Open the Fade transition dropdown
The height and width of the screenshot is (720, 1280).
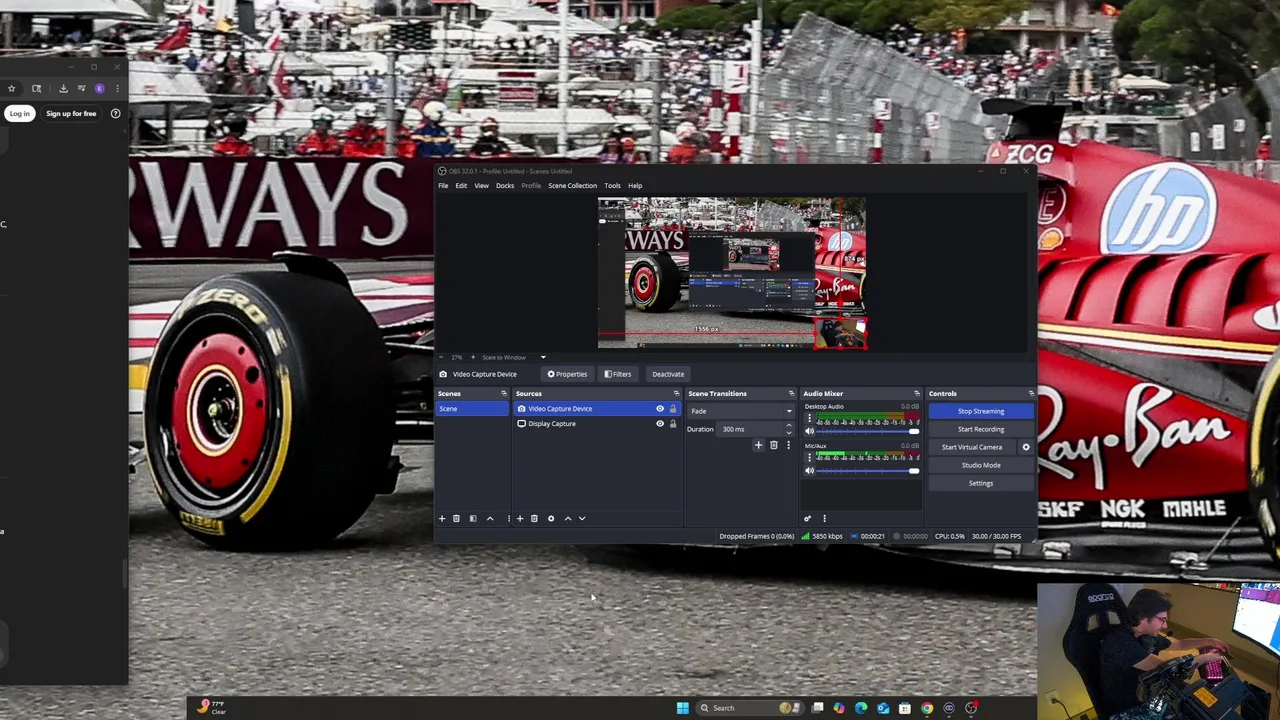[x=741, y=411]
